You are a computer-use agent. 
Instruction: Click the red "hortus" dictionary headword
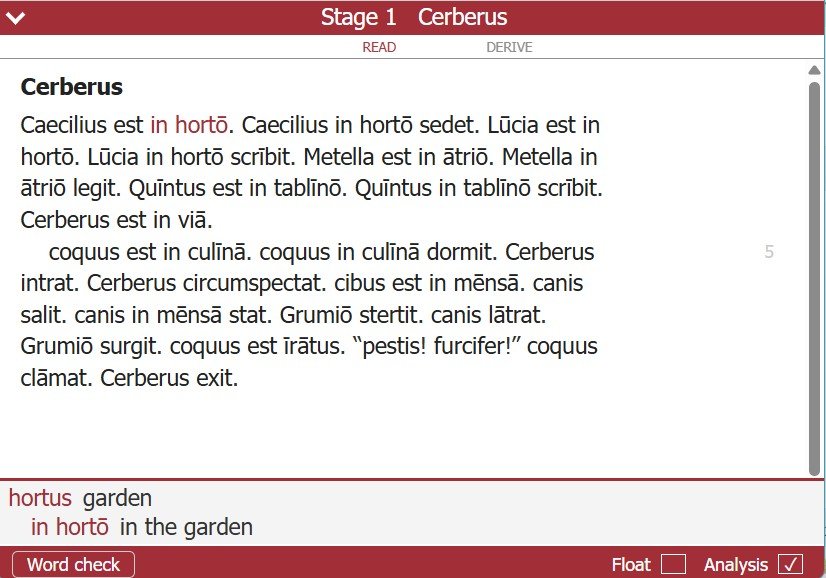point(40,498)
